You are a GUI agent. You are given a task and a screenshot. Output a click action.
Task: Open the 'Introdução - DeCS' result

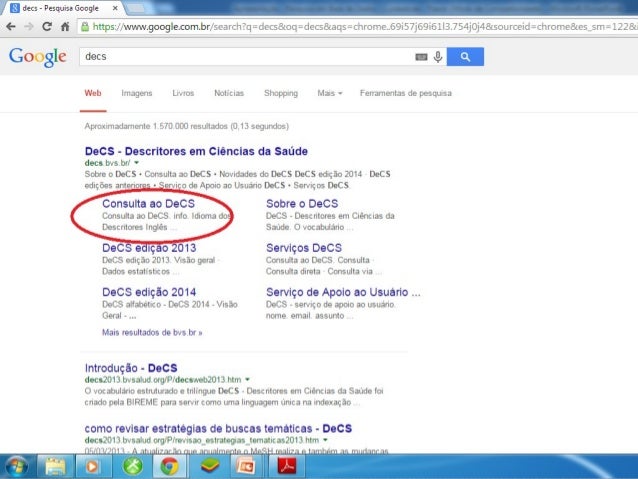131,368
